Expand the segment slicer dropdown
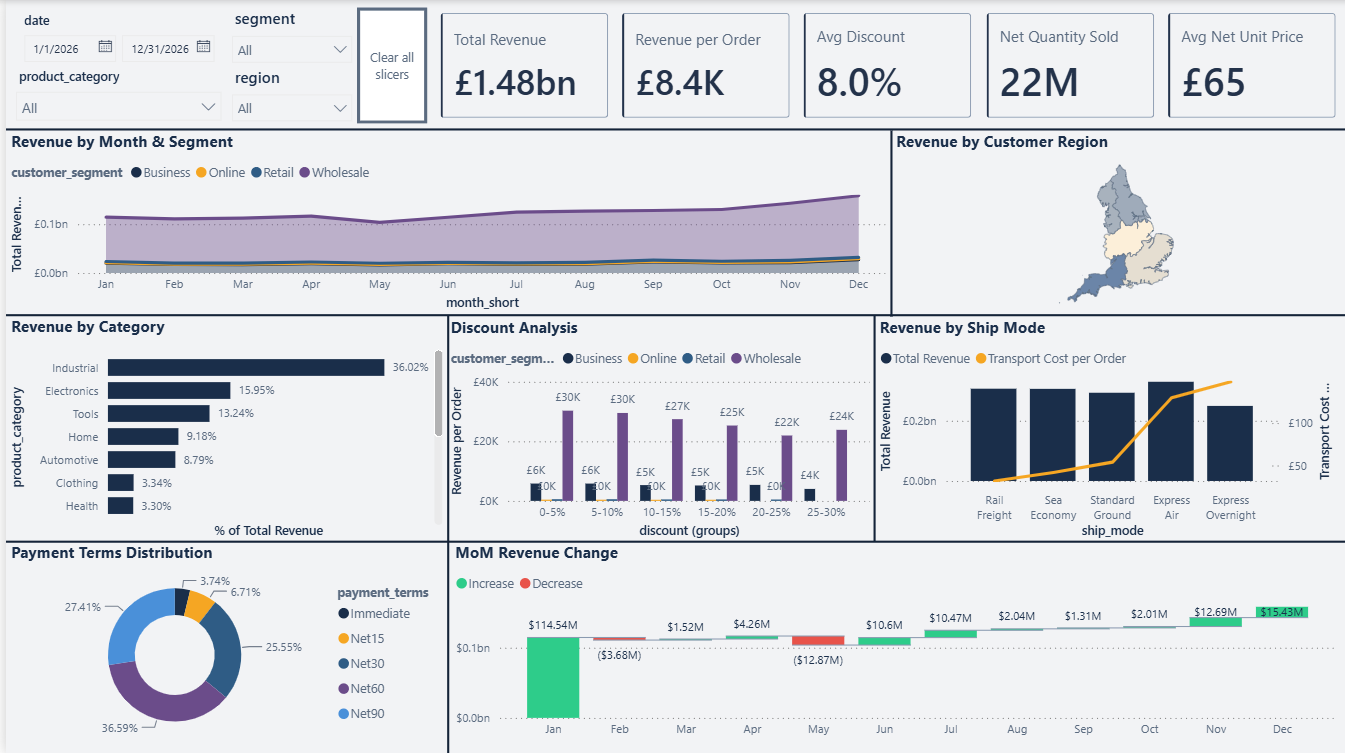 coord(340,50)
